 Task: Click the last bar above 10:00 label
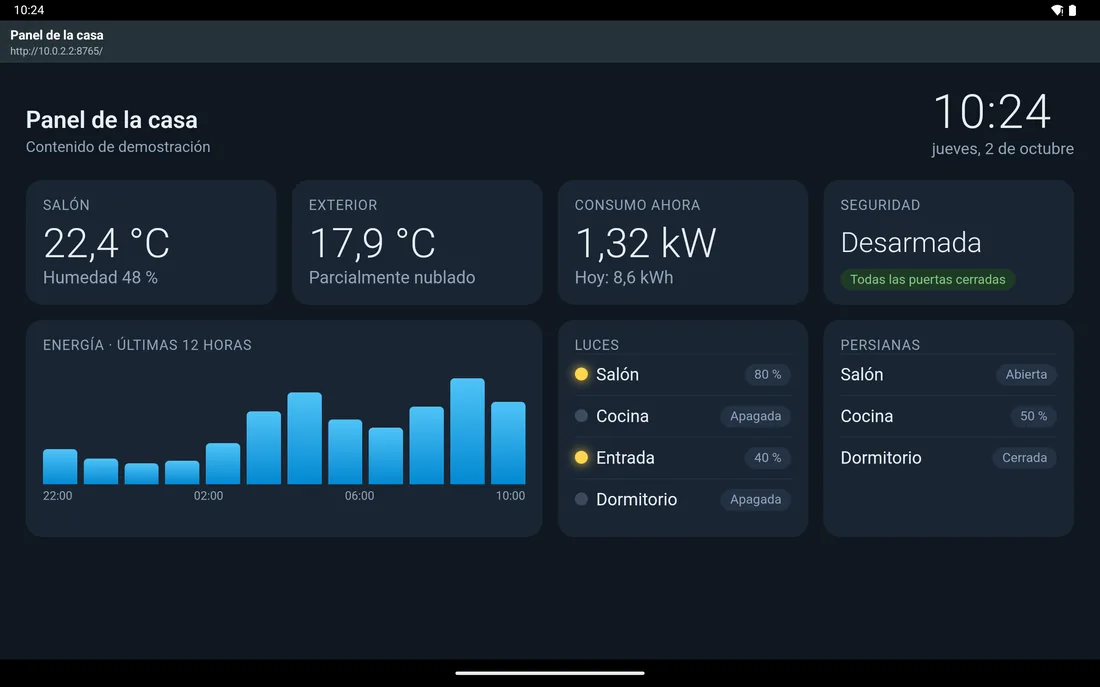coord(508,443)
